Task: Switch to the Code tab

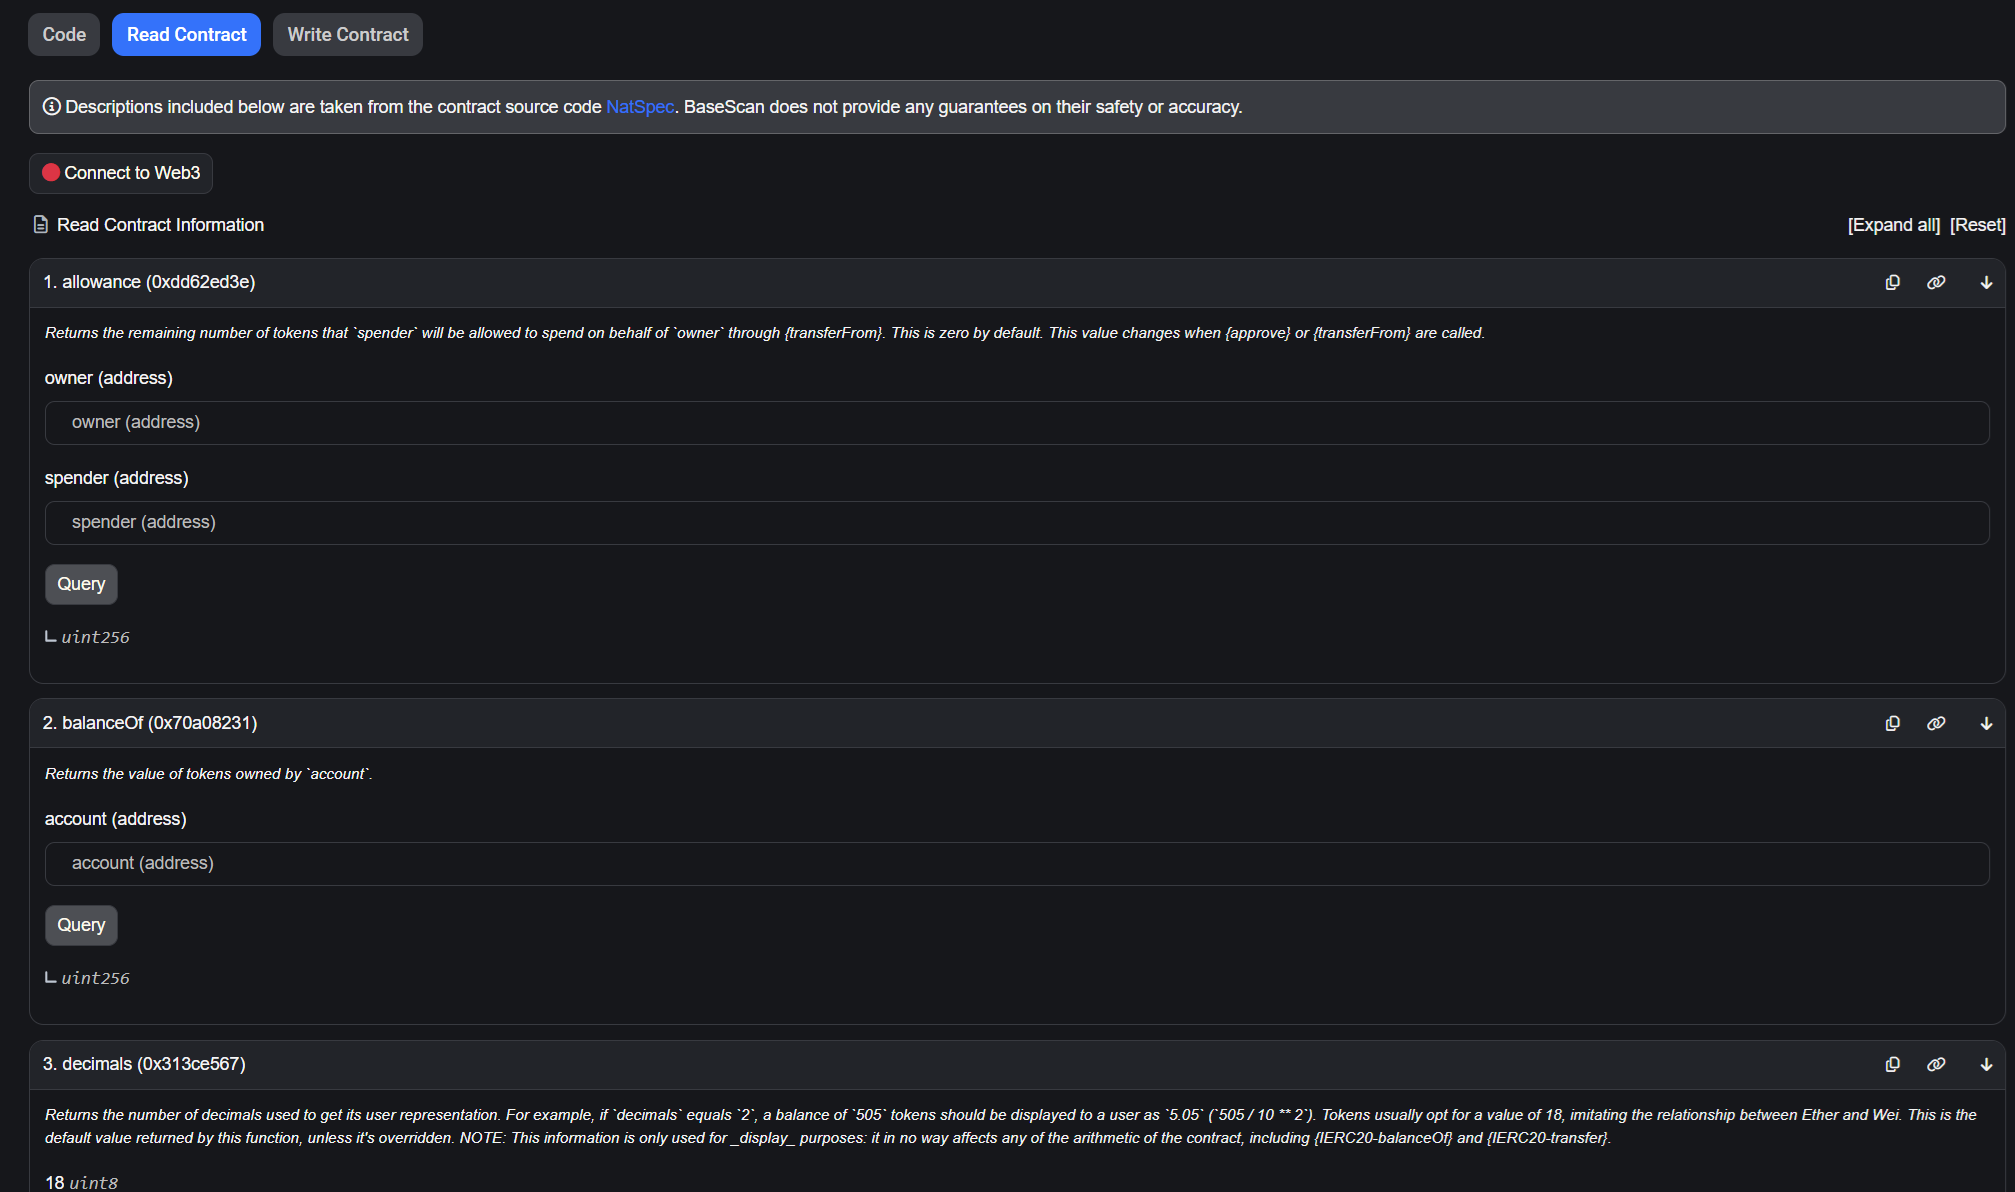Action: (64, 35)
